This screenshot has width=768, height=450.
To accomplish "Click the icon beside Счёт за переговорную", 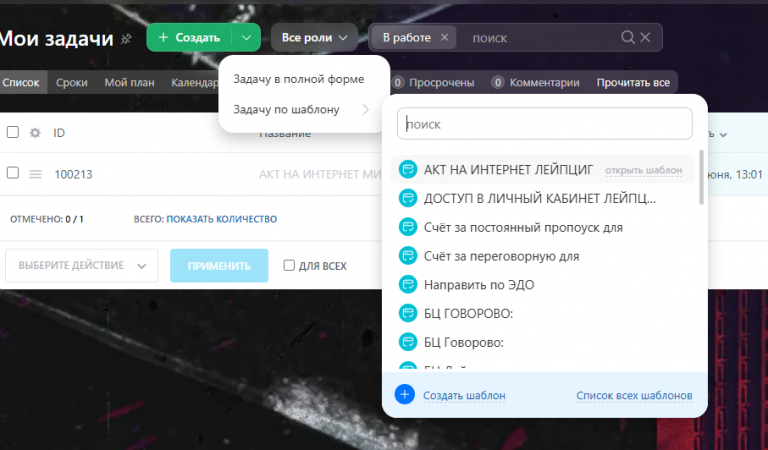I will click(408, 256).
